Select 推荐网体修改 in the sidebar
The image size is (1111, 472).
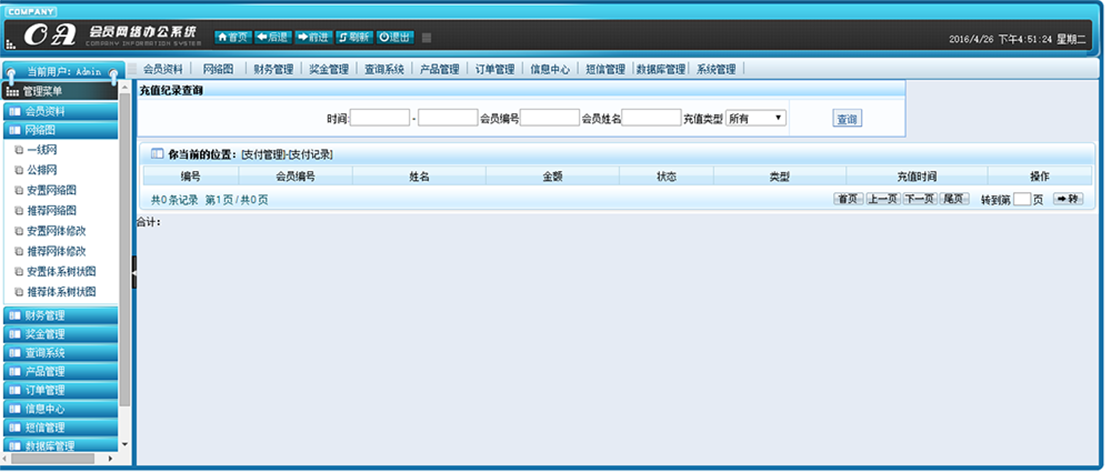[x=56, y=251]
